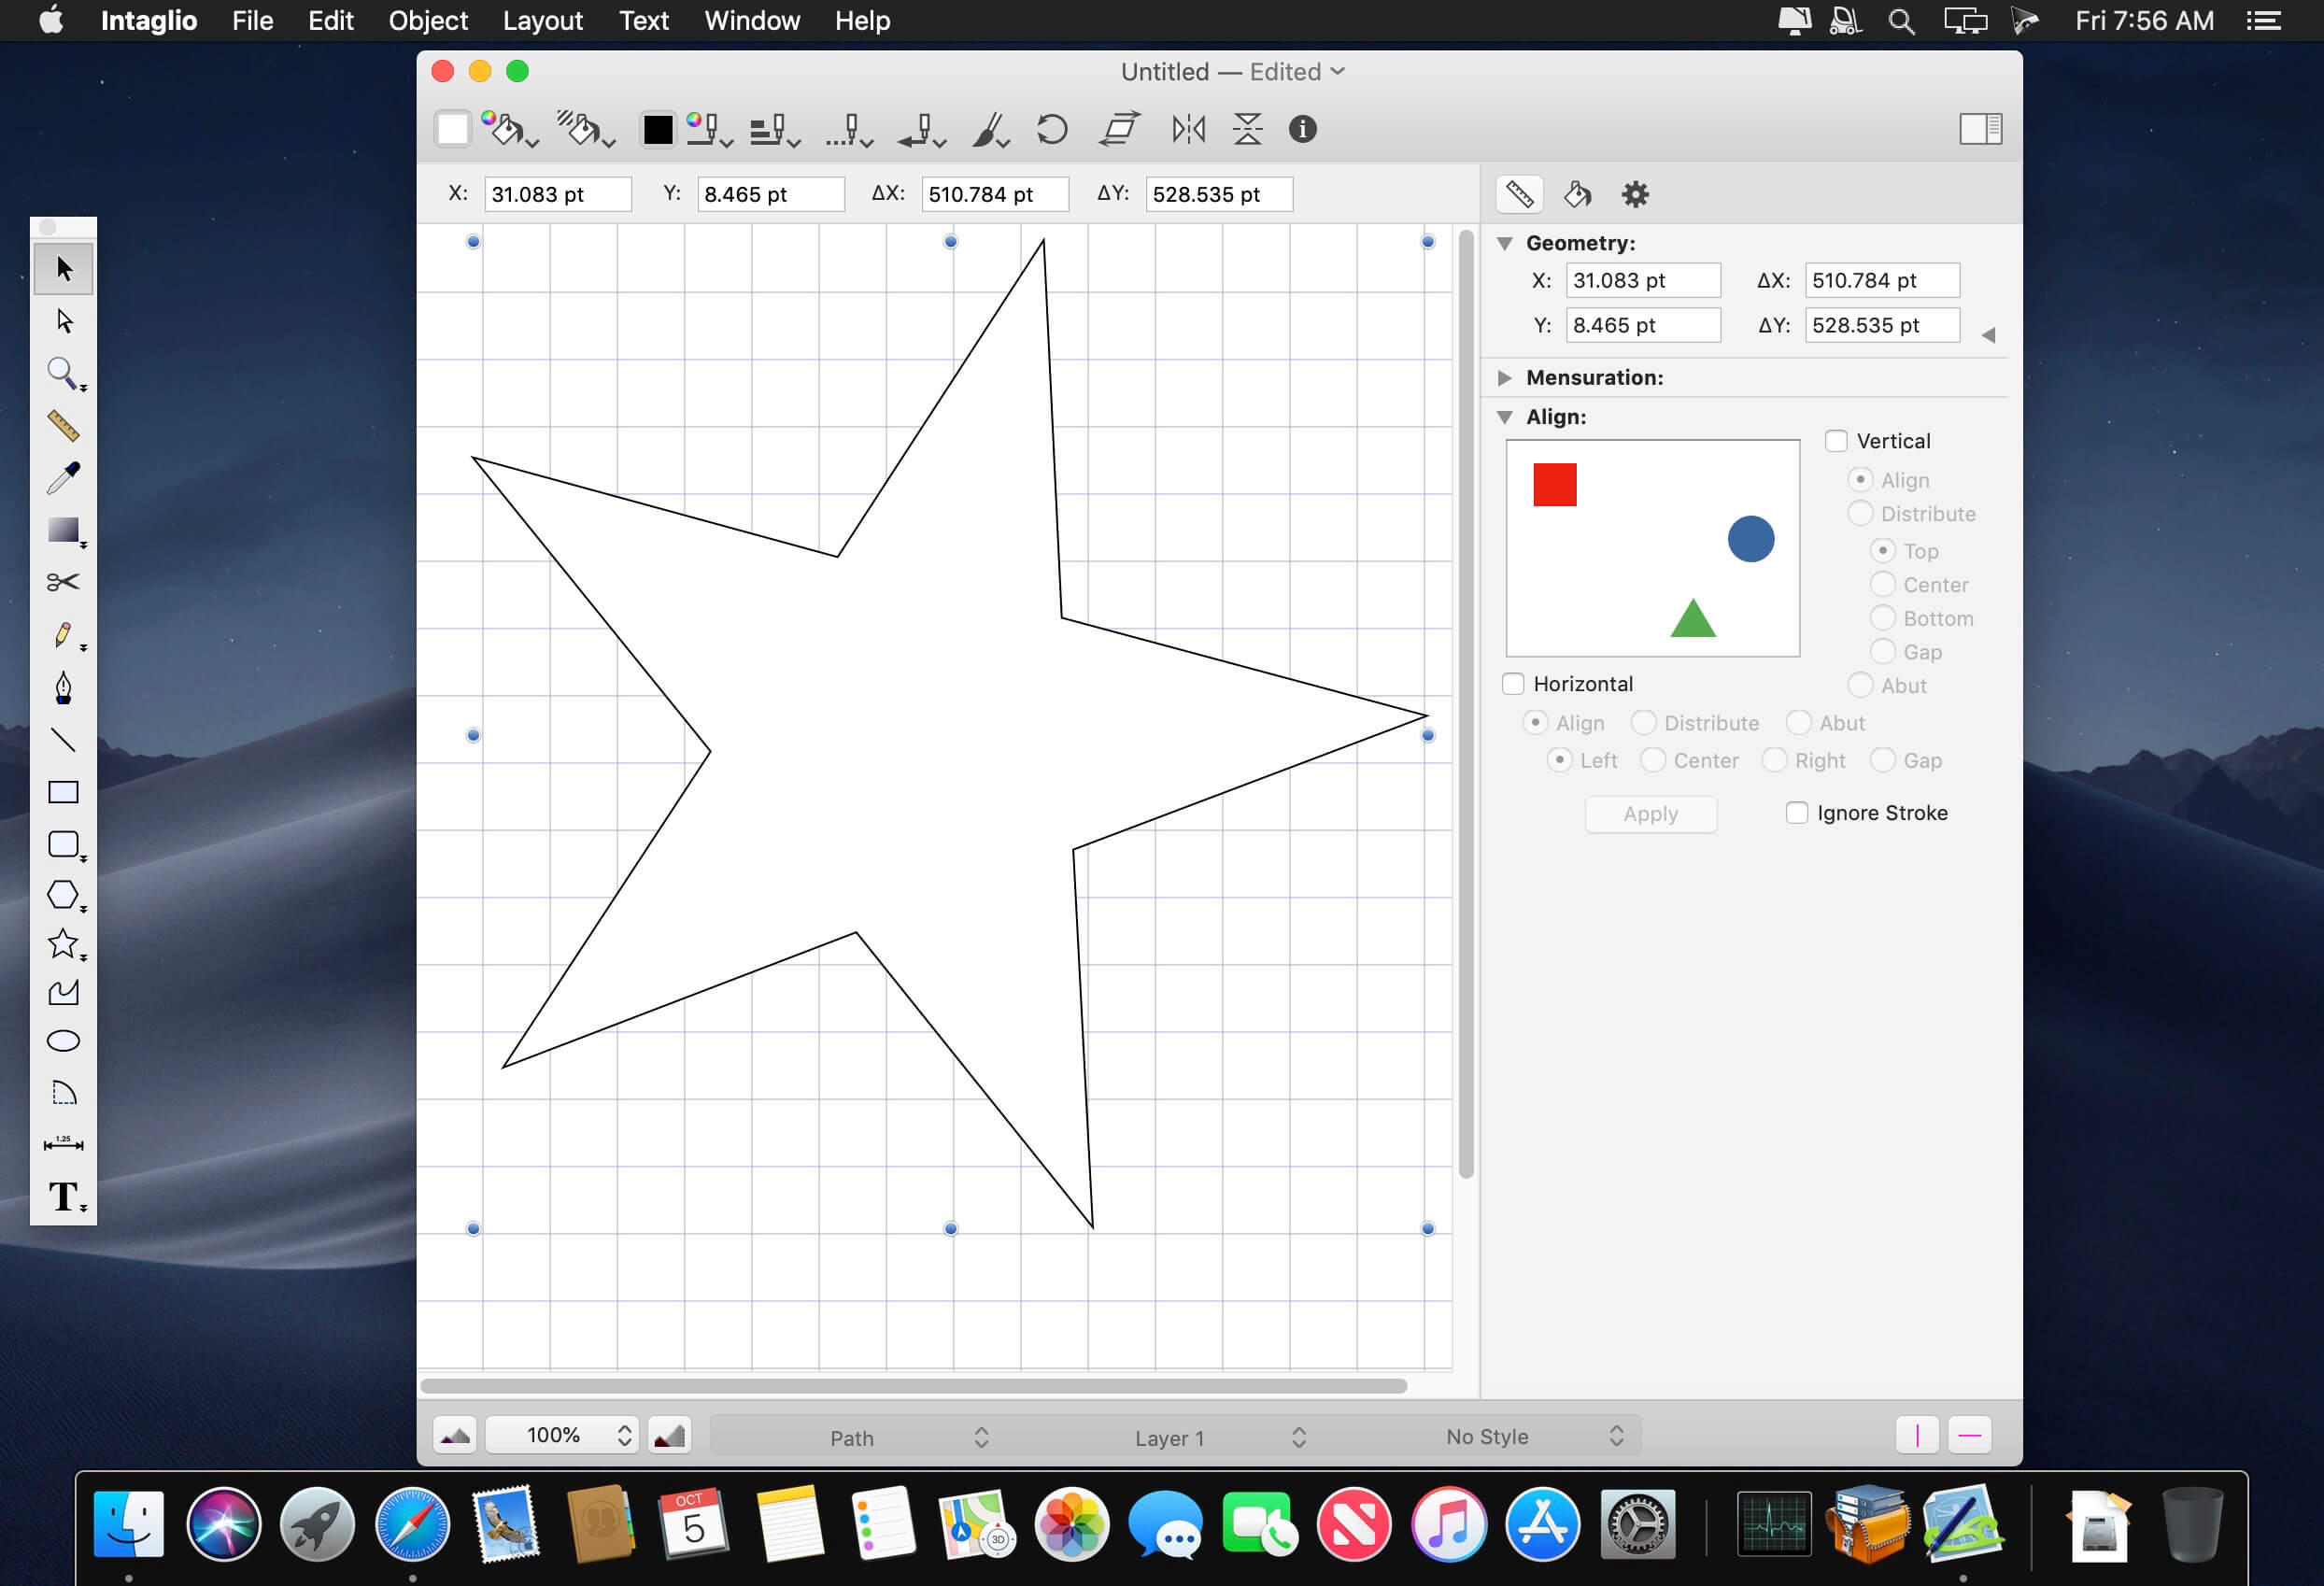Click the vertical guide line button
Screen dimensions: 2324x1586
pos(1917,1436)
